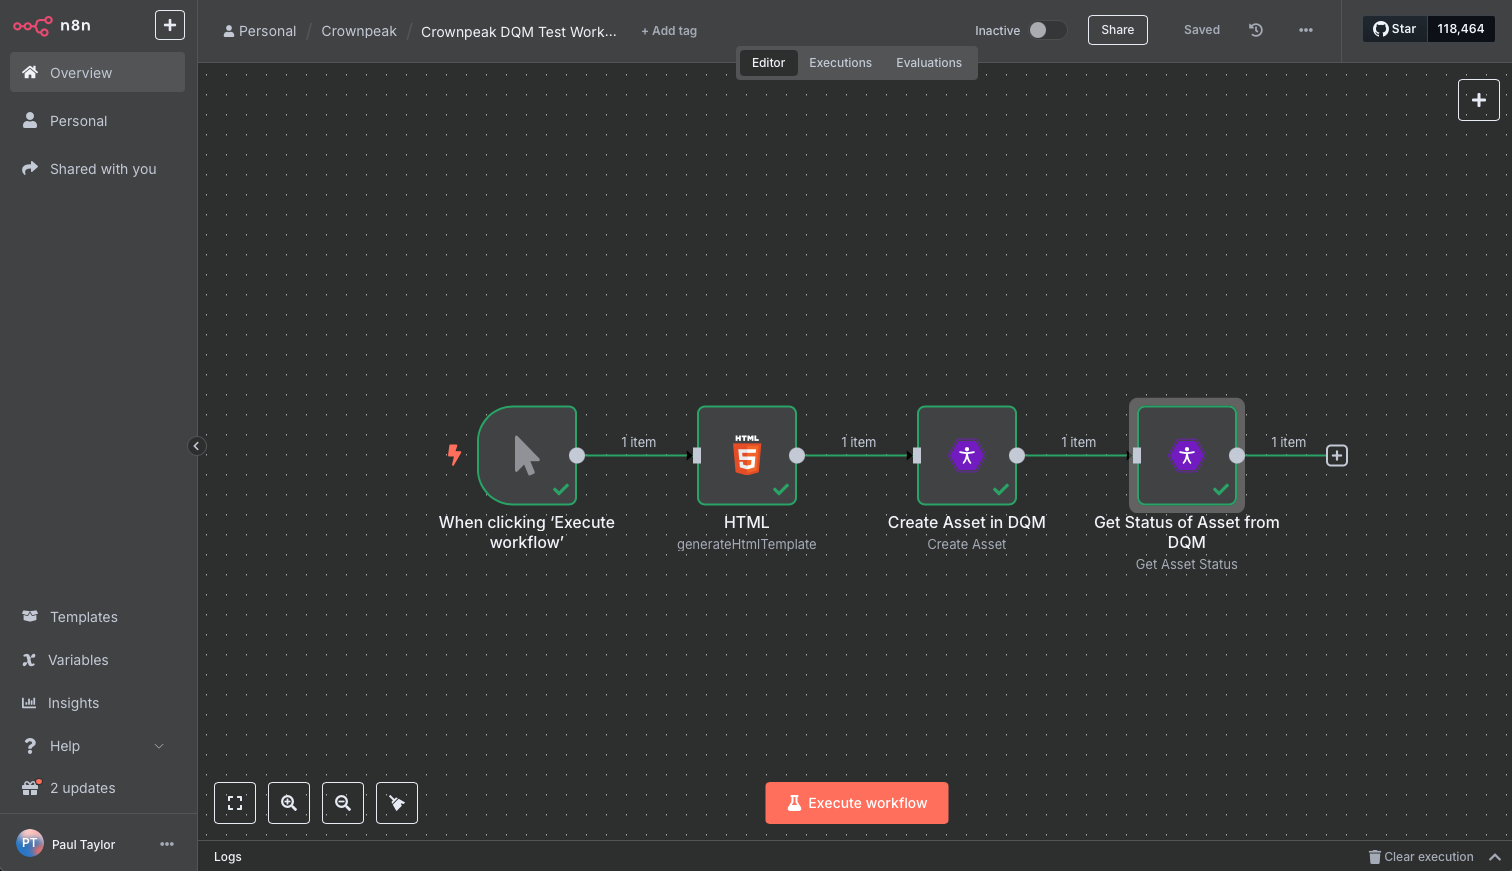Add a node after Get Status node
The width and height of the screenshot is (1512, 871).
click(1337, 456)
